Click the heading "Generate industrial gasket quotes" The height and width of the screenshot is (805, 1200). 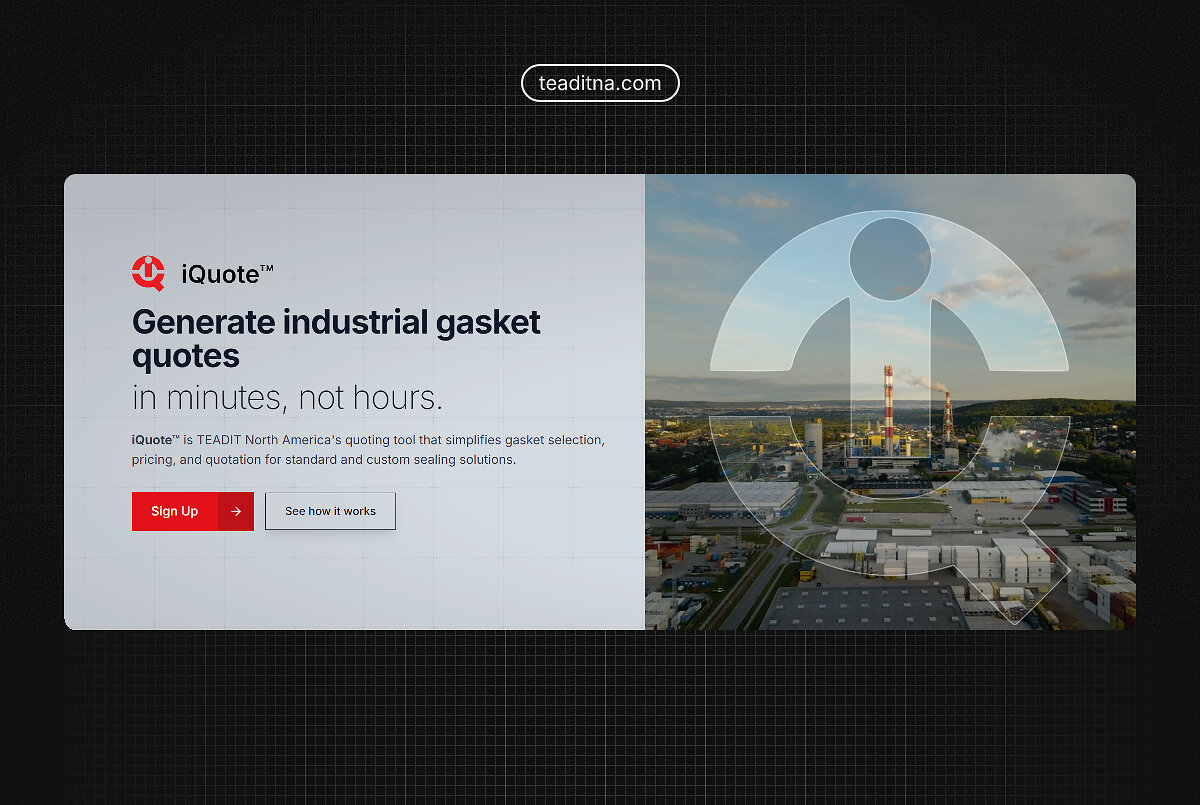point(336,338)
